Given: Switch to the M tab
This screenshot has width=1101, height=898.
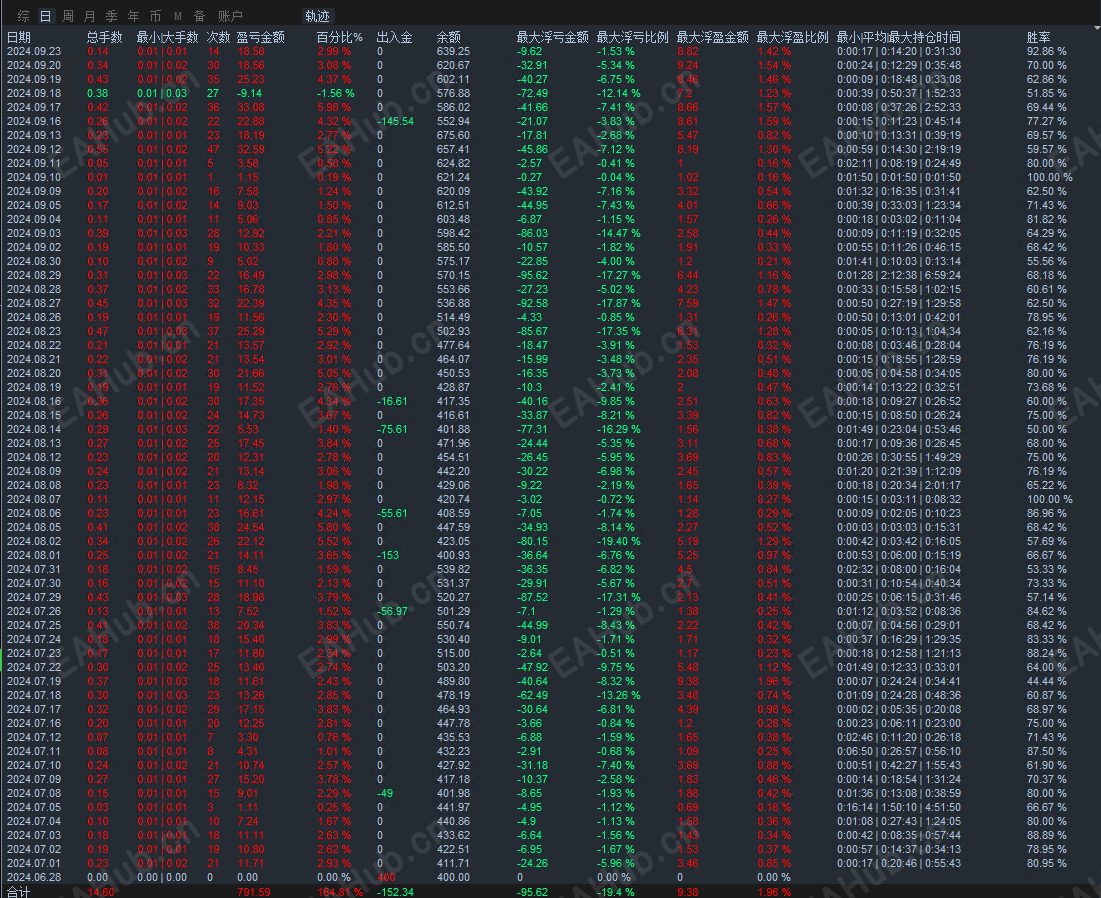Looking at the screenshot, I should (x=178, y=15).
